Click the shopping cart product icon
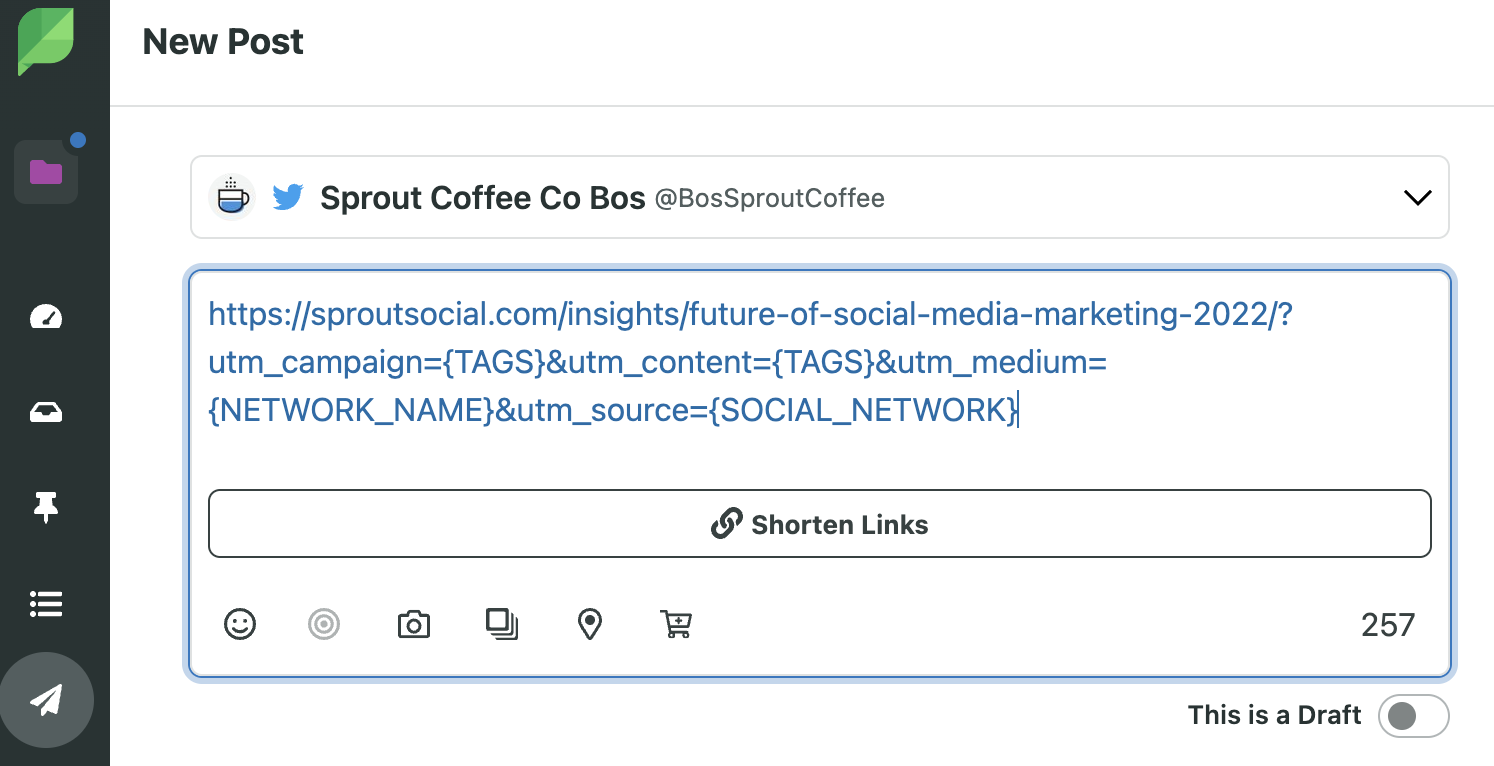Viewport: 1494px width, 766px height. (x=676, y=624)
